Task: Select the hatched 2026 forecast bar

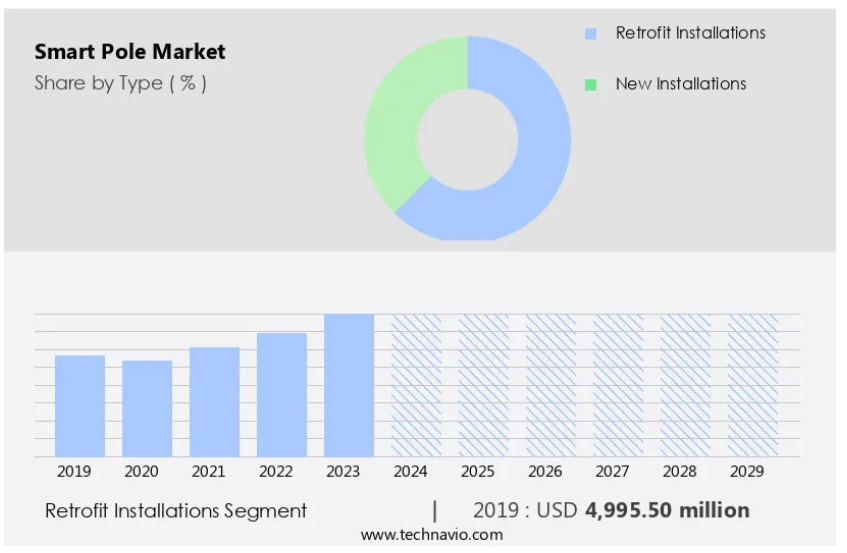Action: pos(551,385)
